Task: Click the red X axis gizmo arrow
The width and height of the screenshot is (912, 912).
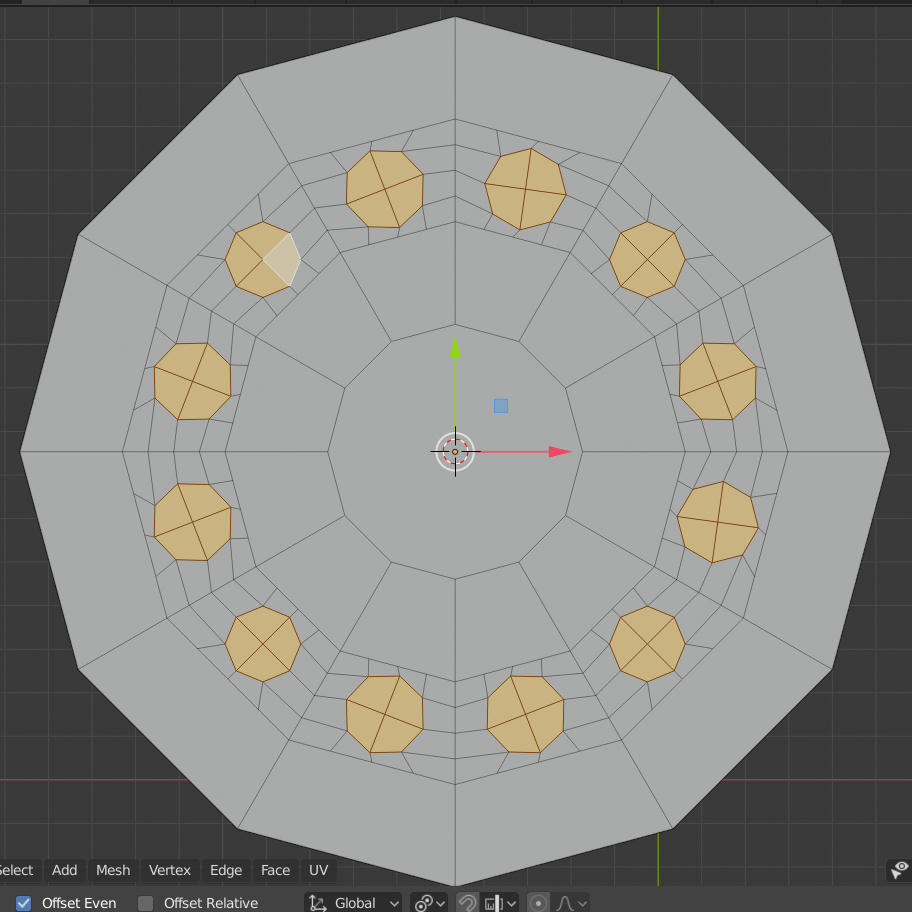Action: click(560, 451)
